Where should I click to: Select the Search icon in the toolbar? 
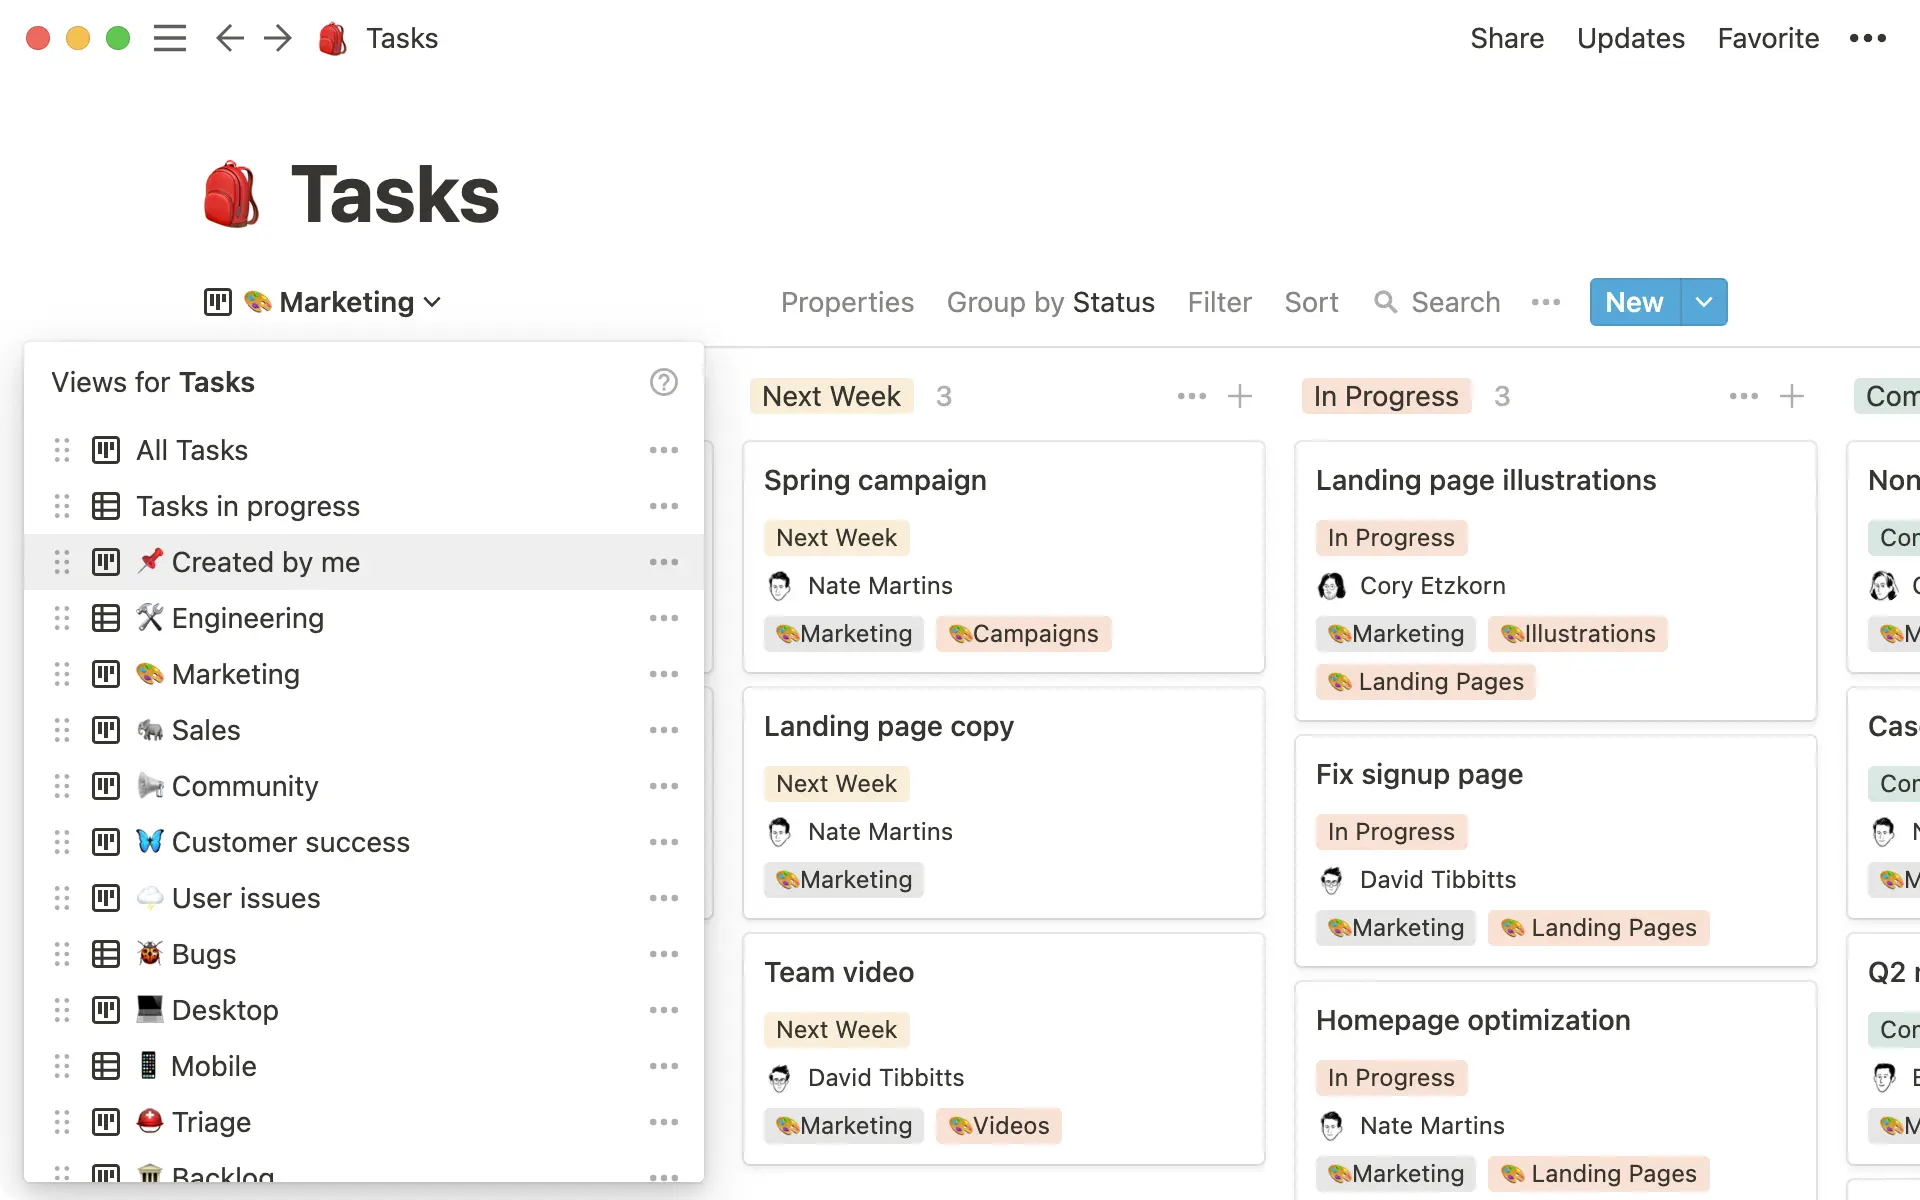click(x=1387, y=302)
